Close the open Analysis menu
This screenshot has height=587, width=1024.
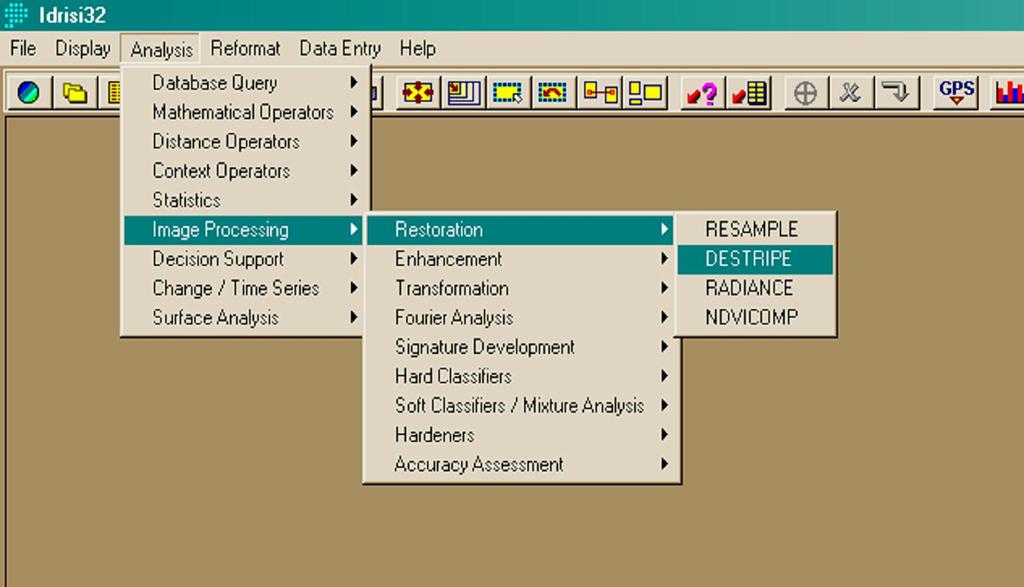tap(161, 49)
